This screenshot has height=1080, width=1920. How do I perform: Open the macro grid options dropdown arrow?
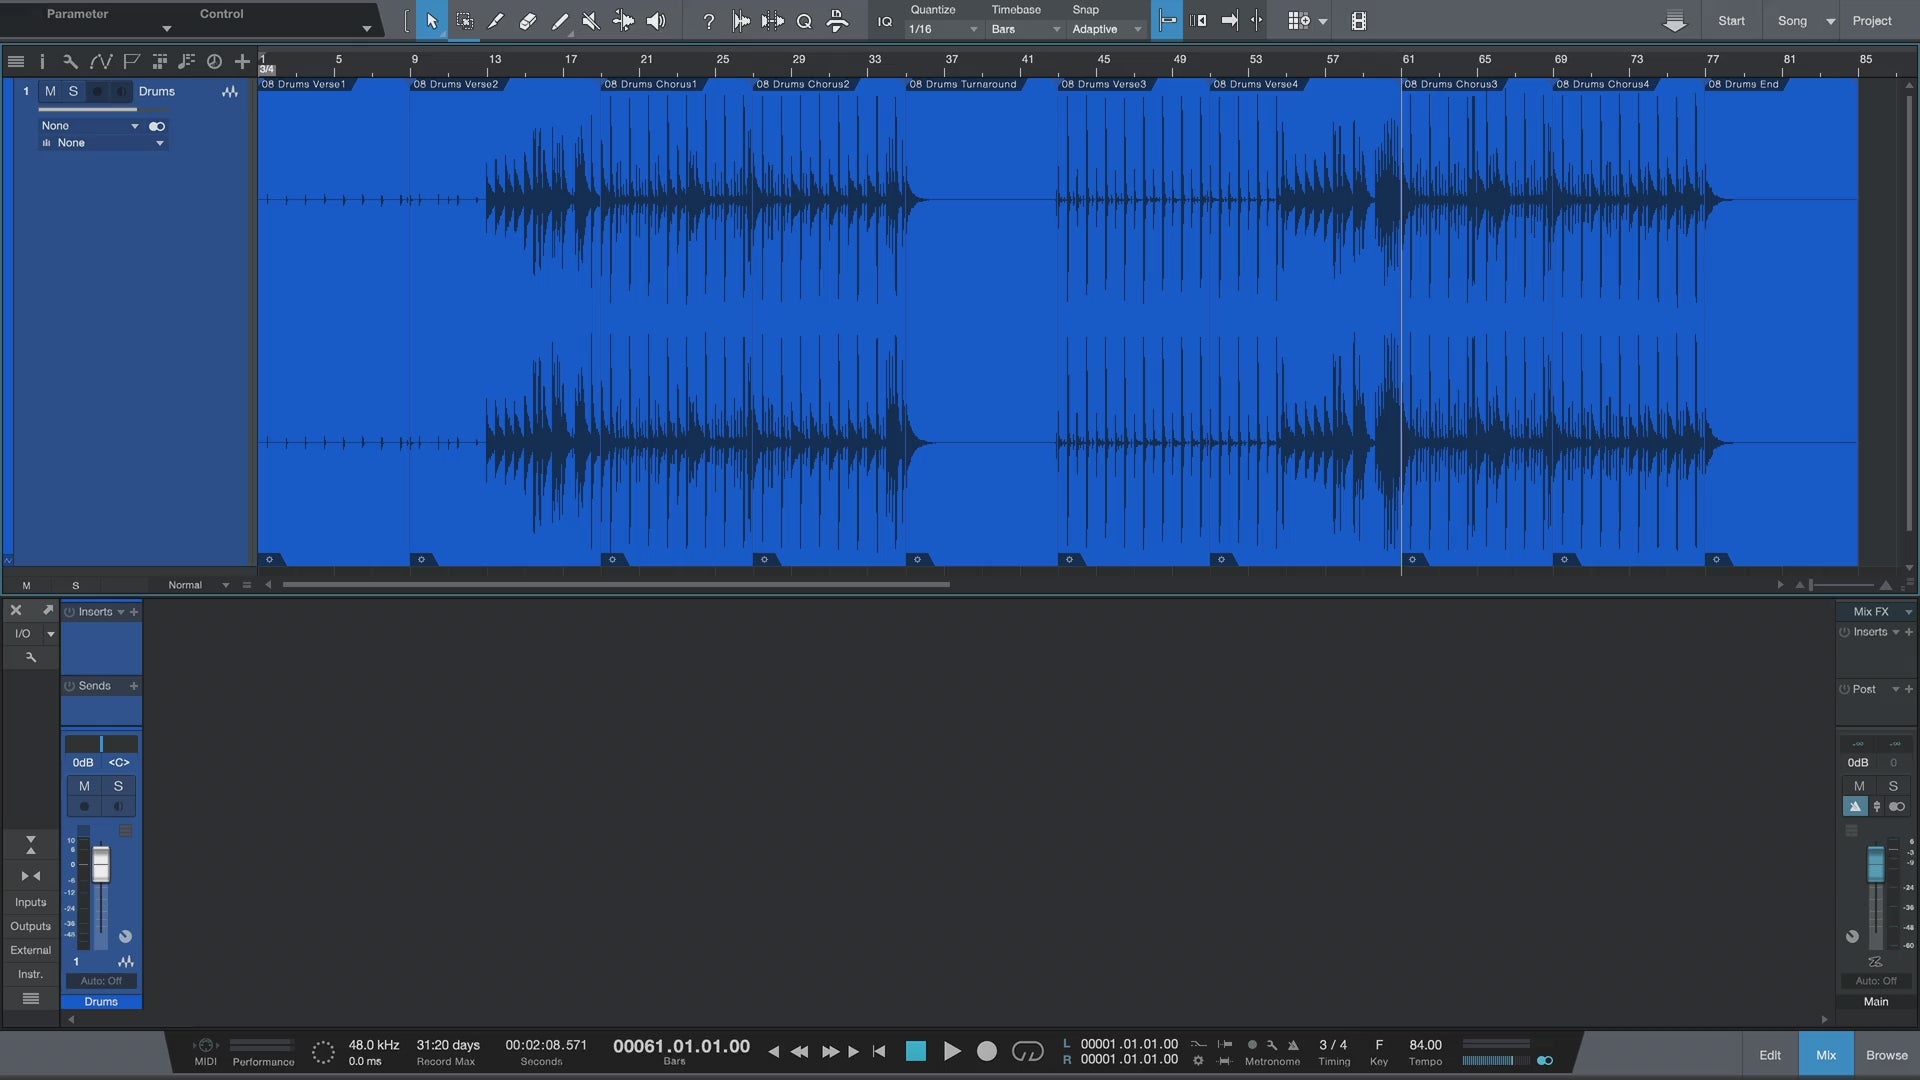pyautogui.click(x=1323, y=22)
